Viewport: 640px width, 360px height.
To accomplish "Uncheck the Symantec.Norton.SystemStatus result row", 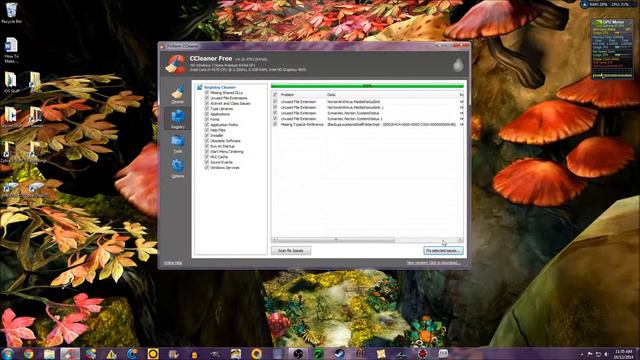I will [x=275, y=113].
